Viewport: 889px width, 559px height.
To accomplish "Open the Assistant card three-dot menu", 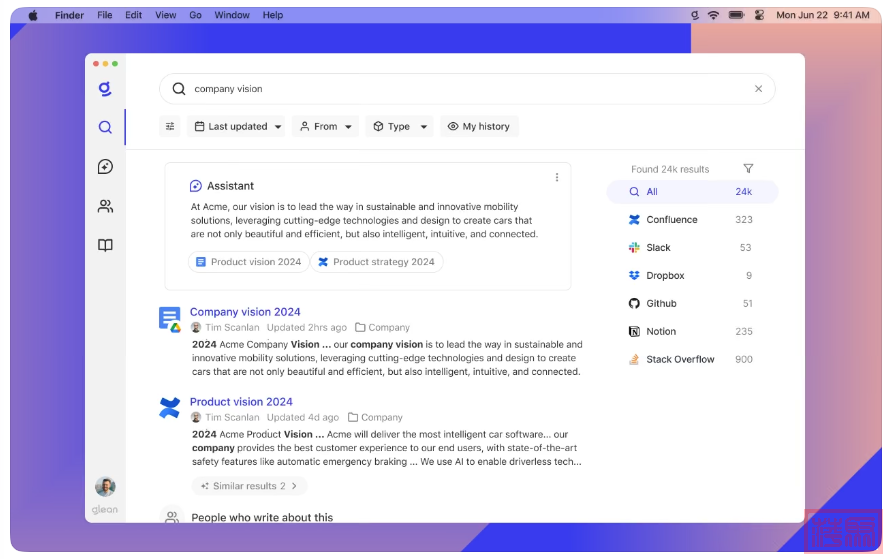I will tap(557, 178).
